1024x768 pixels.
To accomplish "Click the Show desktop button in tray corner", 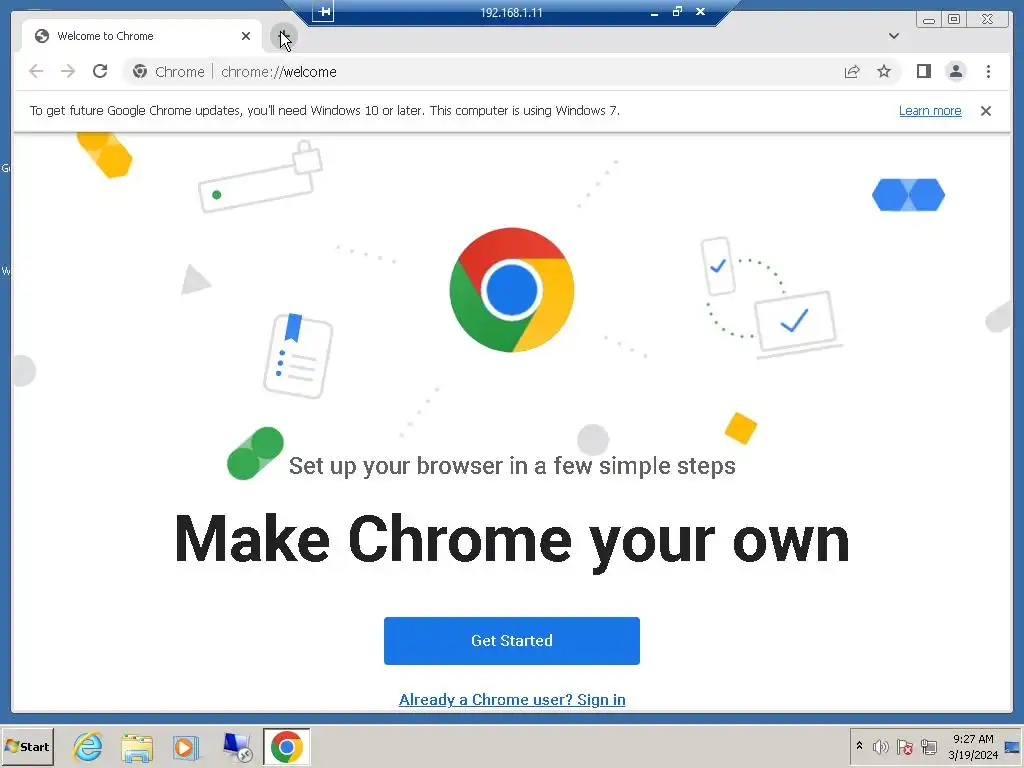I will (x=1013, y=746).
